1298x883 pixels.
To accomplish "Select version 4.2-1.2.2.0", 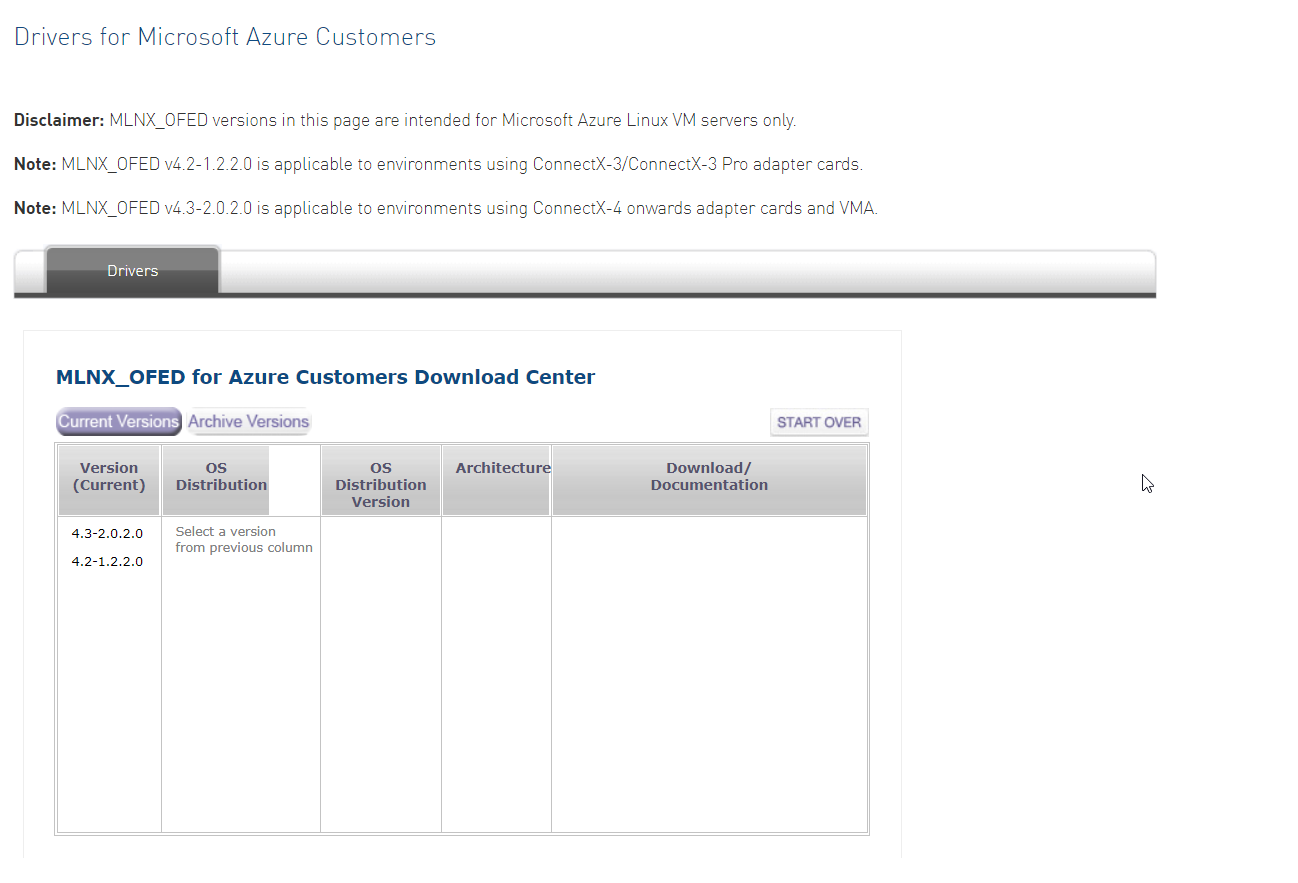I will coord(107,561).
